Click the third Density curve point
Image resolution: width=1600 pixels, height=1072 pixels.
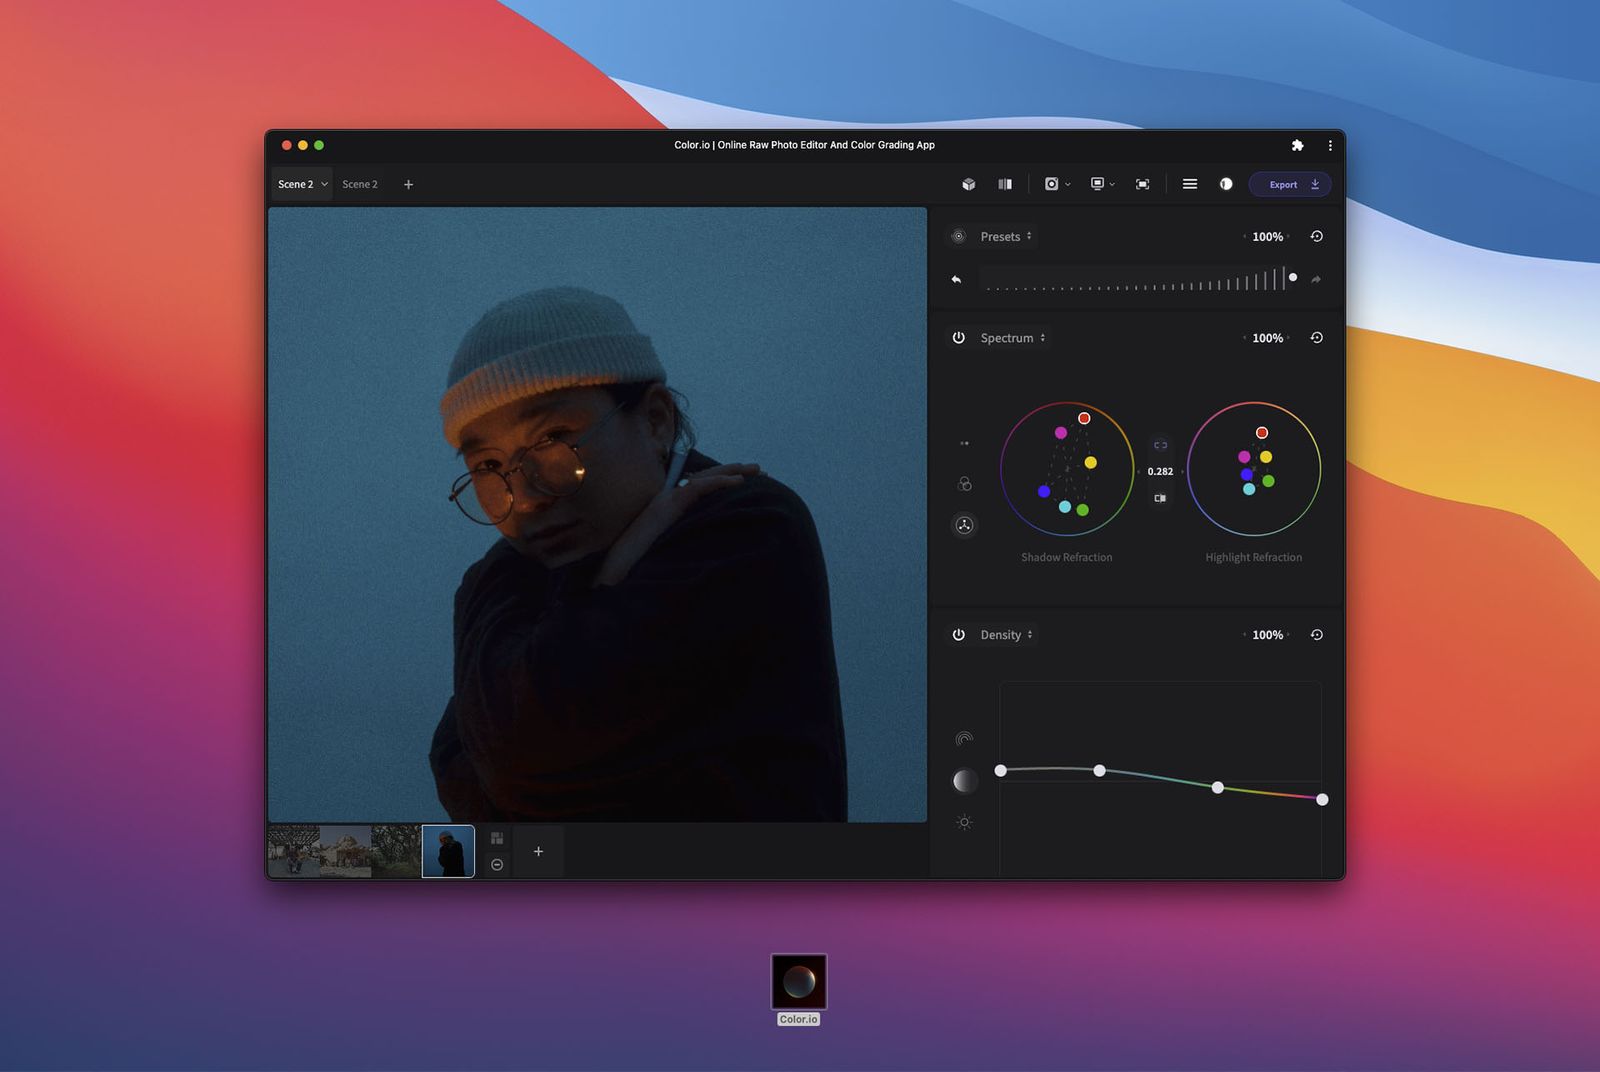pos(1218,788)
